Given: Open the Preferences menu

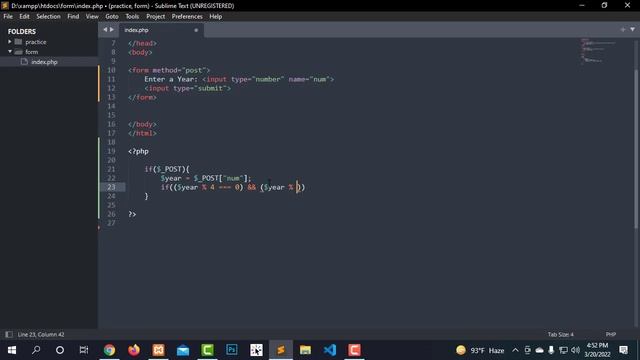Looking at the screenshot, I should click(x=187, y=16).
